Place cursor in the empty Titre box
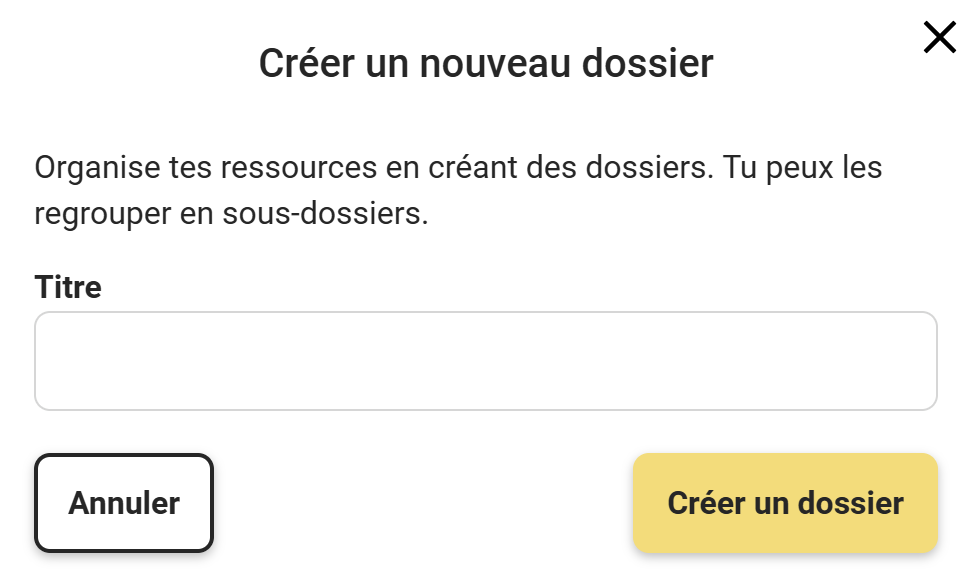Viewport: 957px width, 584px height. (x=486, y=361)
